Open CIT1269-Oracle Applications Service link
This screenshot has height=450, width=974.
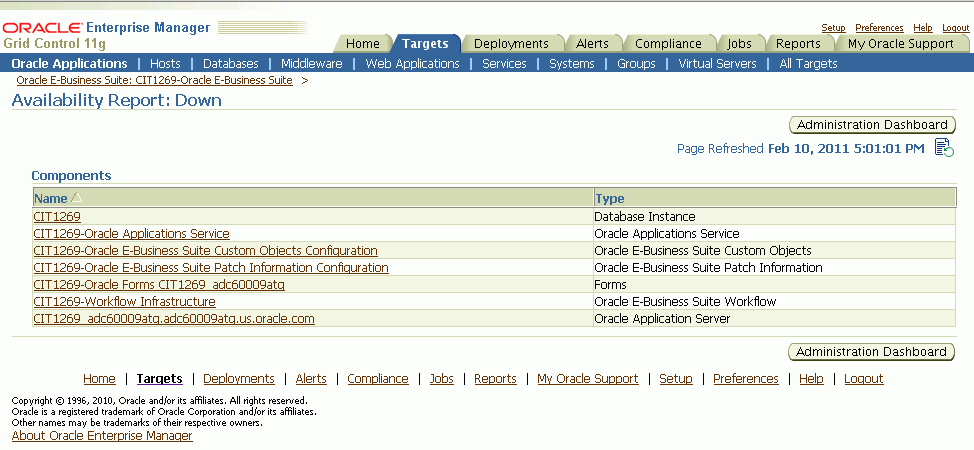coord(132,234)
